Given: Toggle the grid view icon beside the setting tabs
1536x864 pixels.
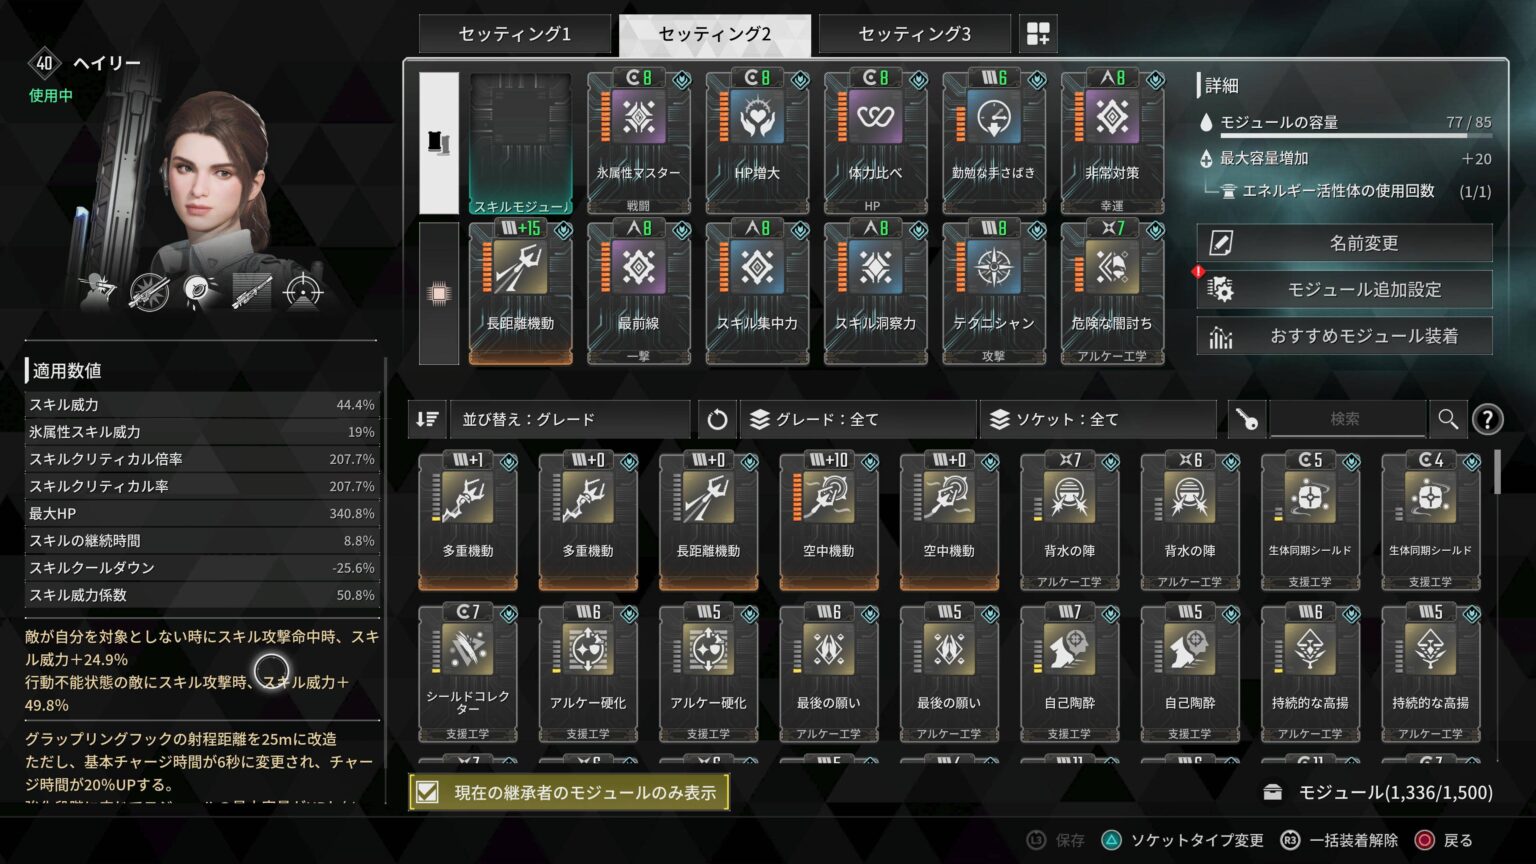Looking at the screenshot, I should [x=1037, y=33].
